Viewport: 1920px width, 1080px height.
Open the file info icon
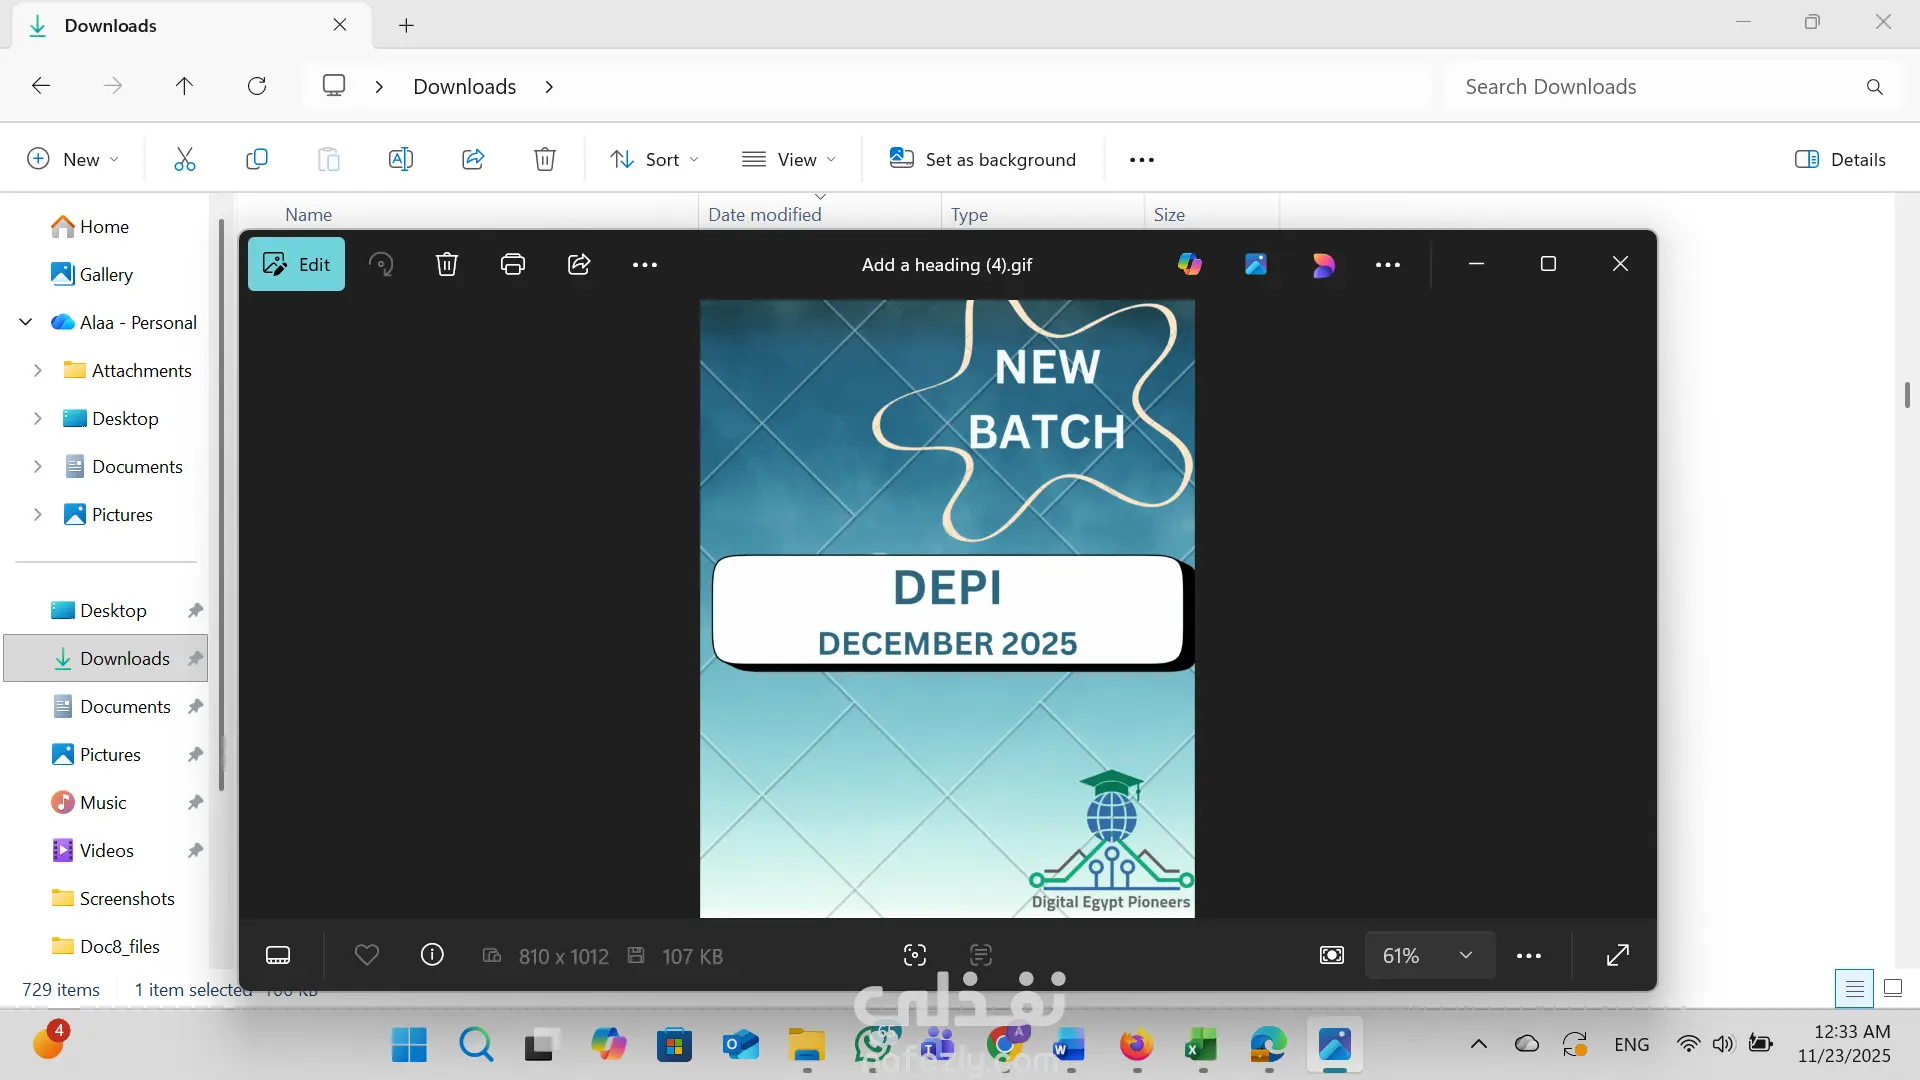click(x=432, y=955)
